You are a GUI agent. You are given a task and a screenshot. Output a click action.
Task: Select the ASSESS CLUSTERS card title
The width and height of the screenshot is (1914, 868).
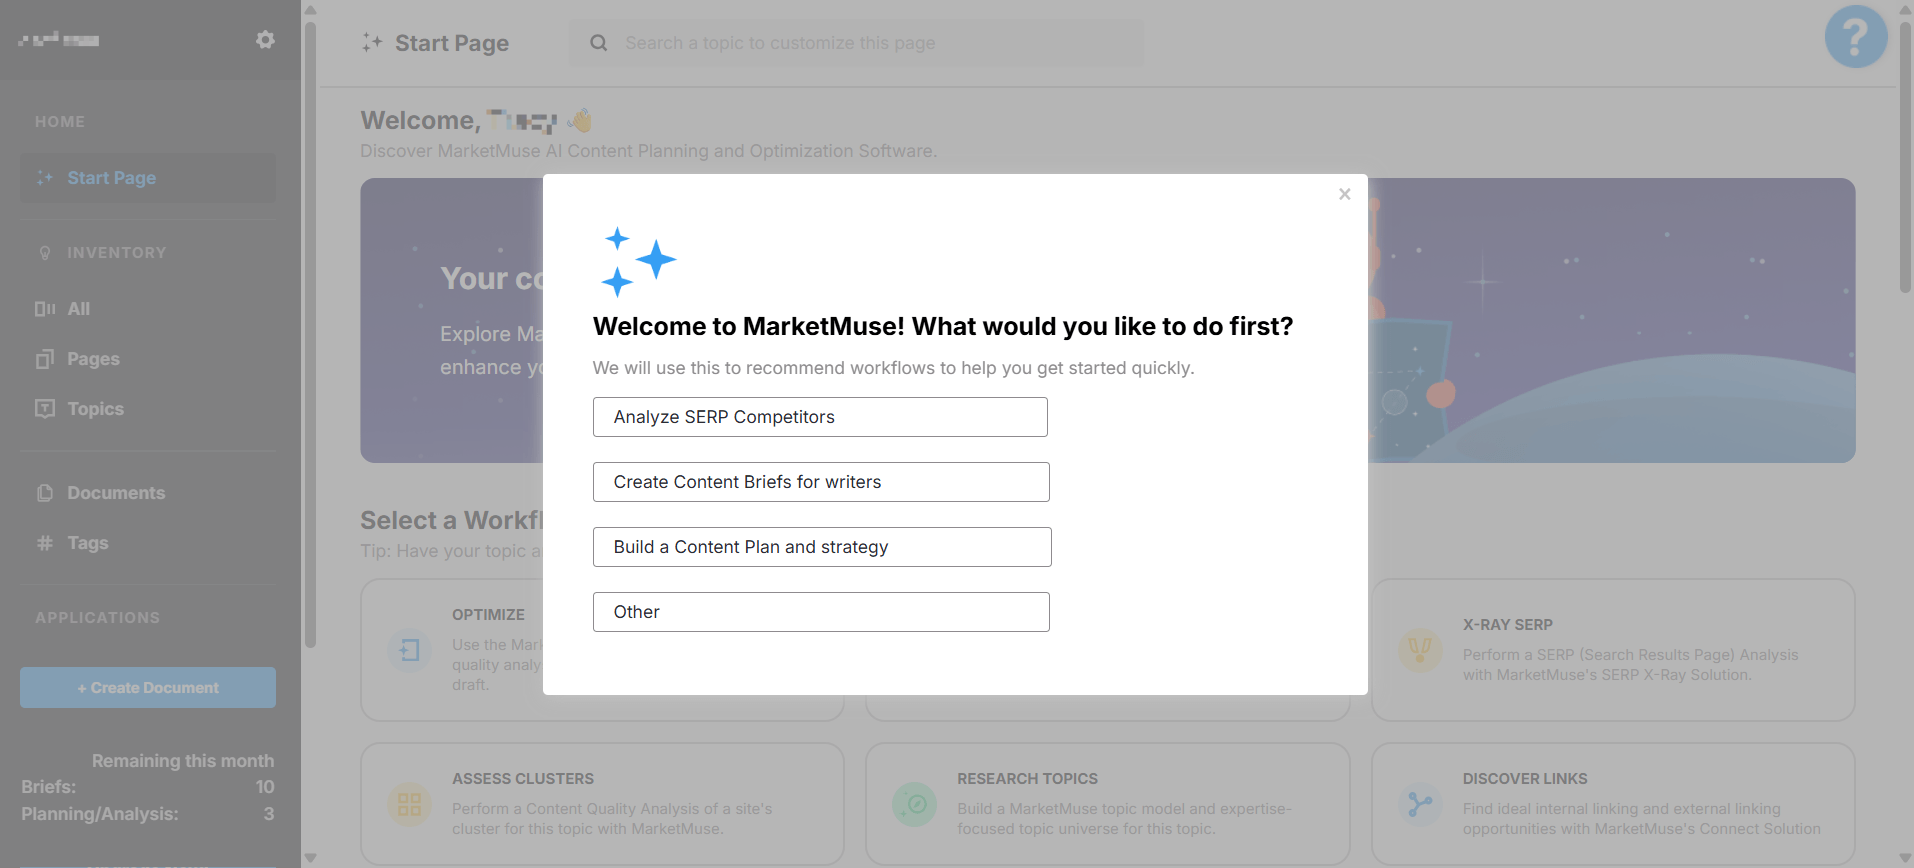(523, 779)
